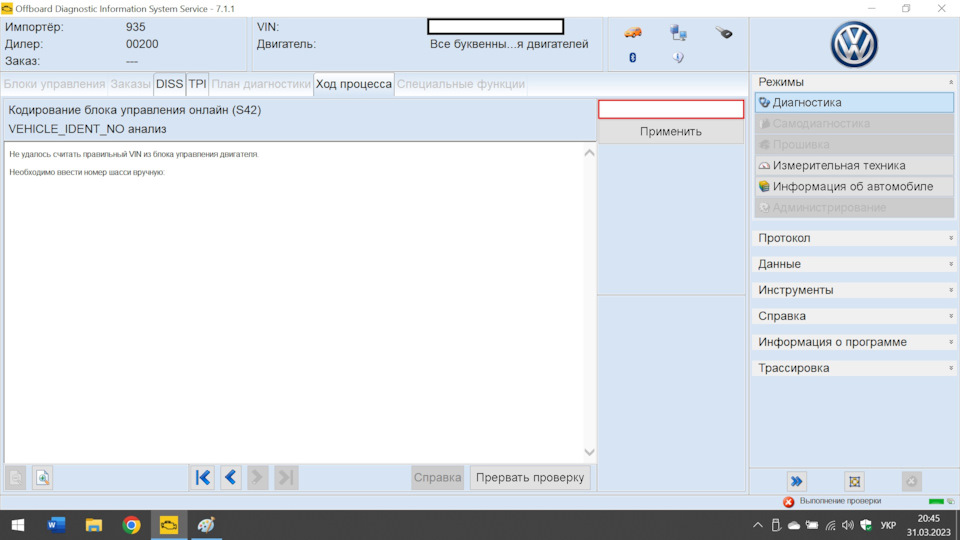Click the red-bordered chassis number input field
This screenshot has width=960, height=540.
(x=671, y=109)
